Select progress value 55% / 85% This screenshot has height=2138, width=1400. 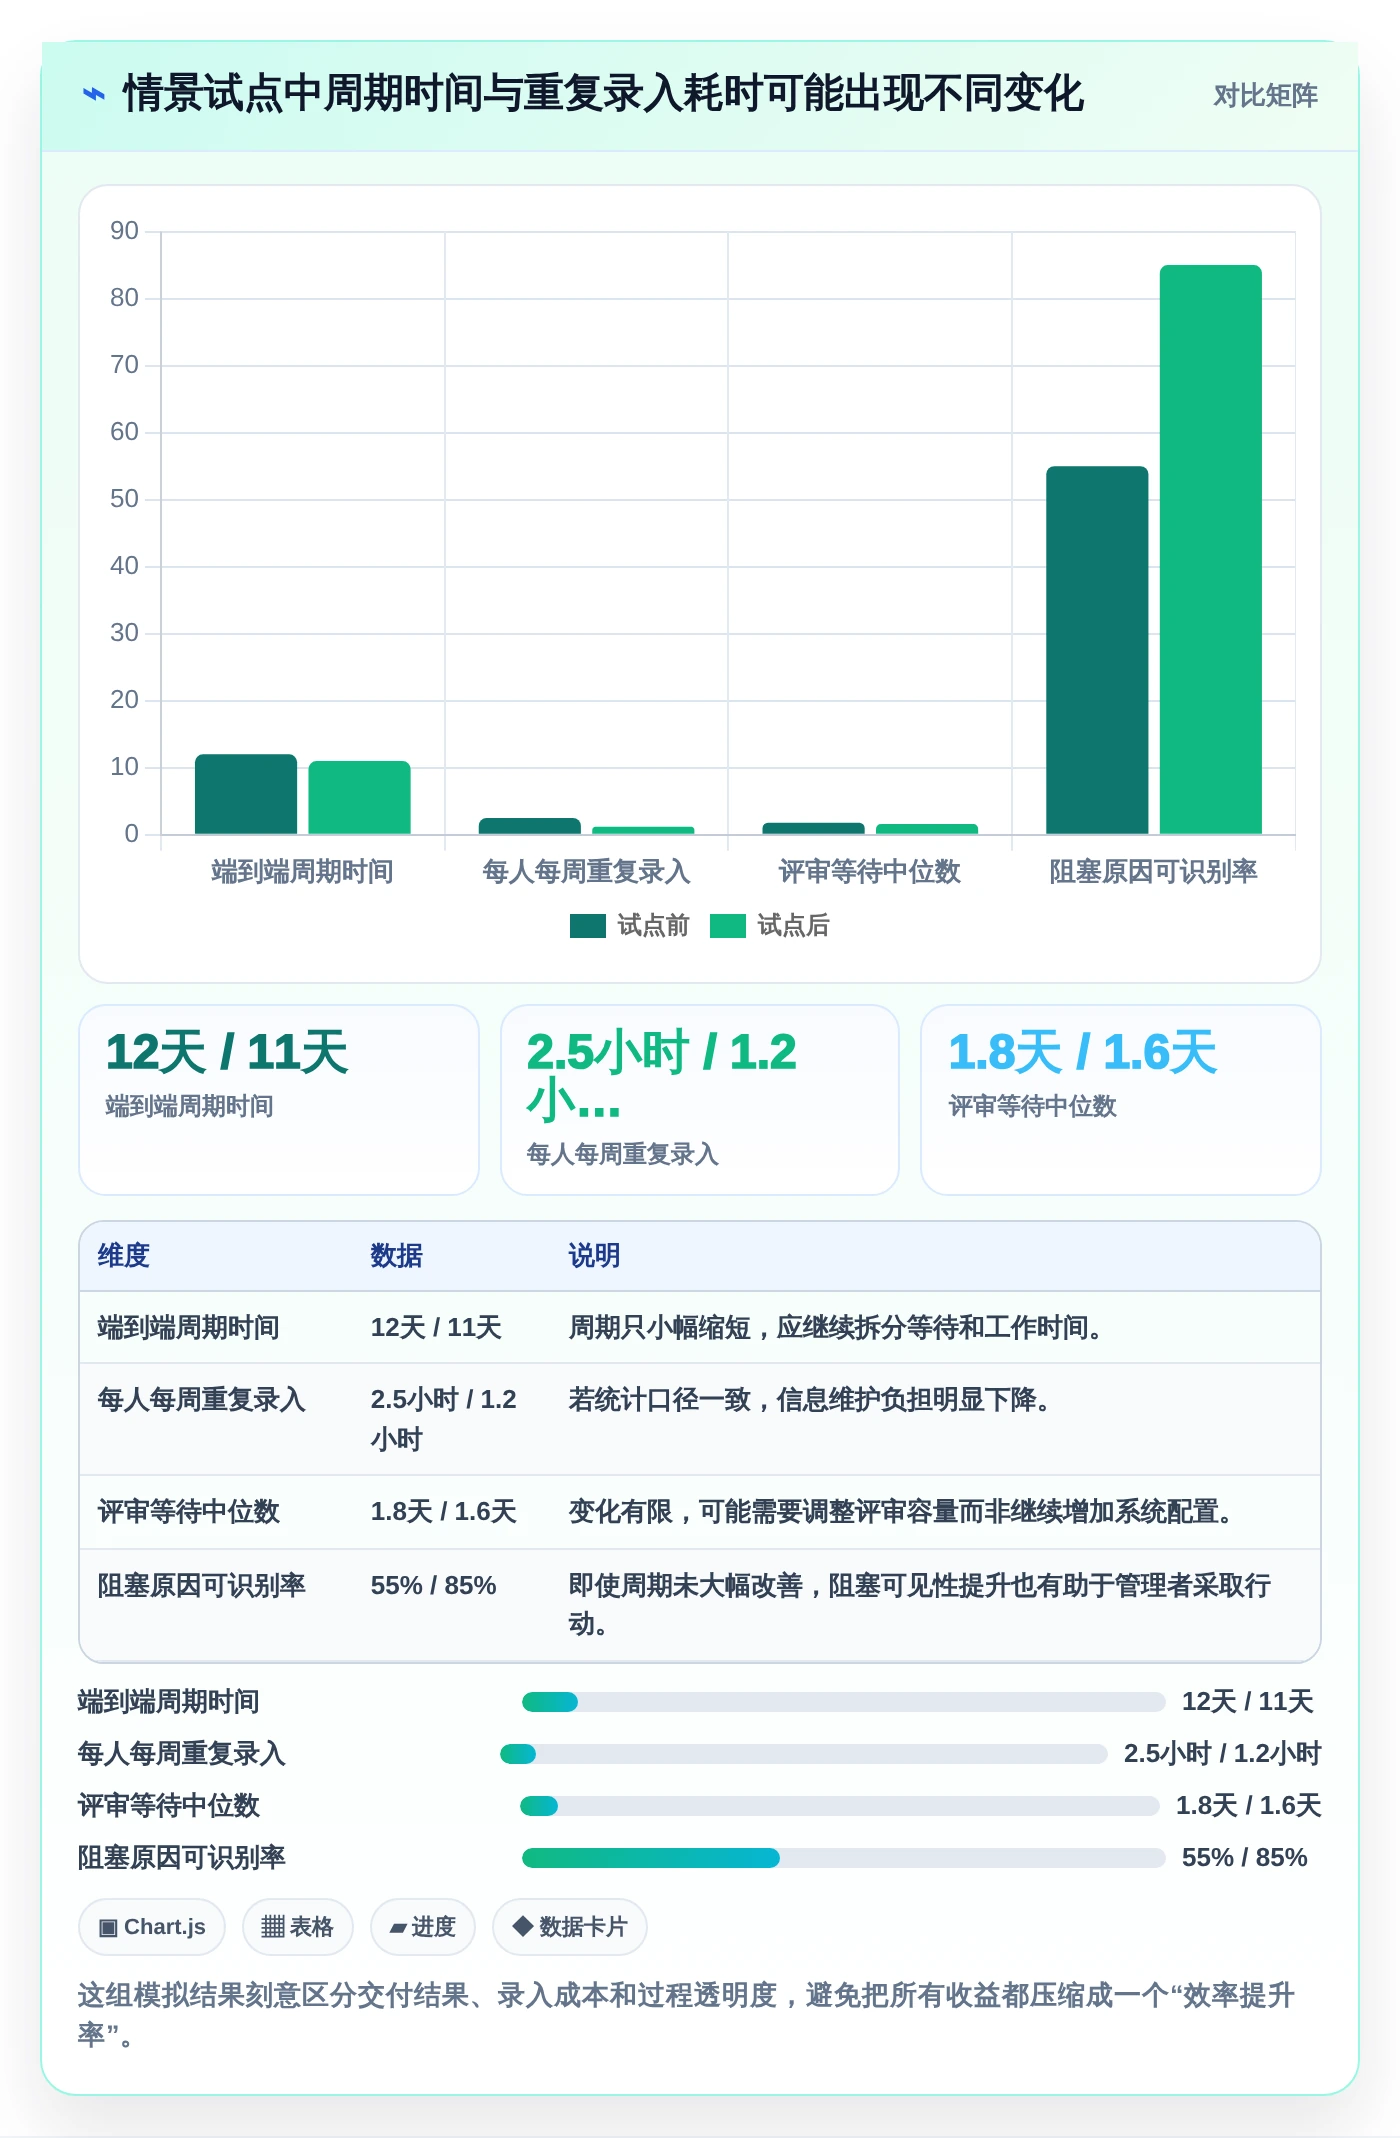point(1245,1858)
